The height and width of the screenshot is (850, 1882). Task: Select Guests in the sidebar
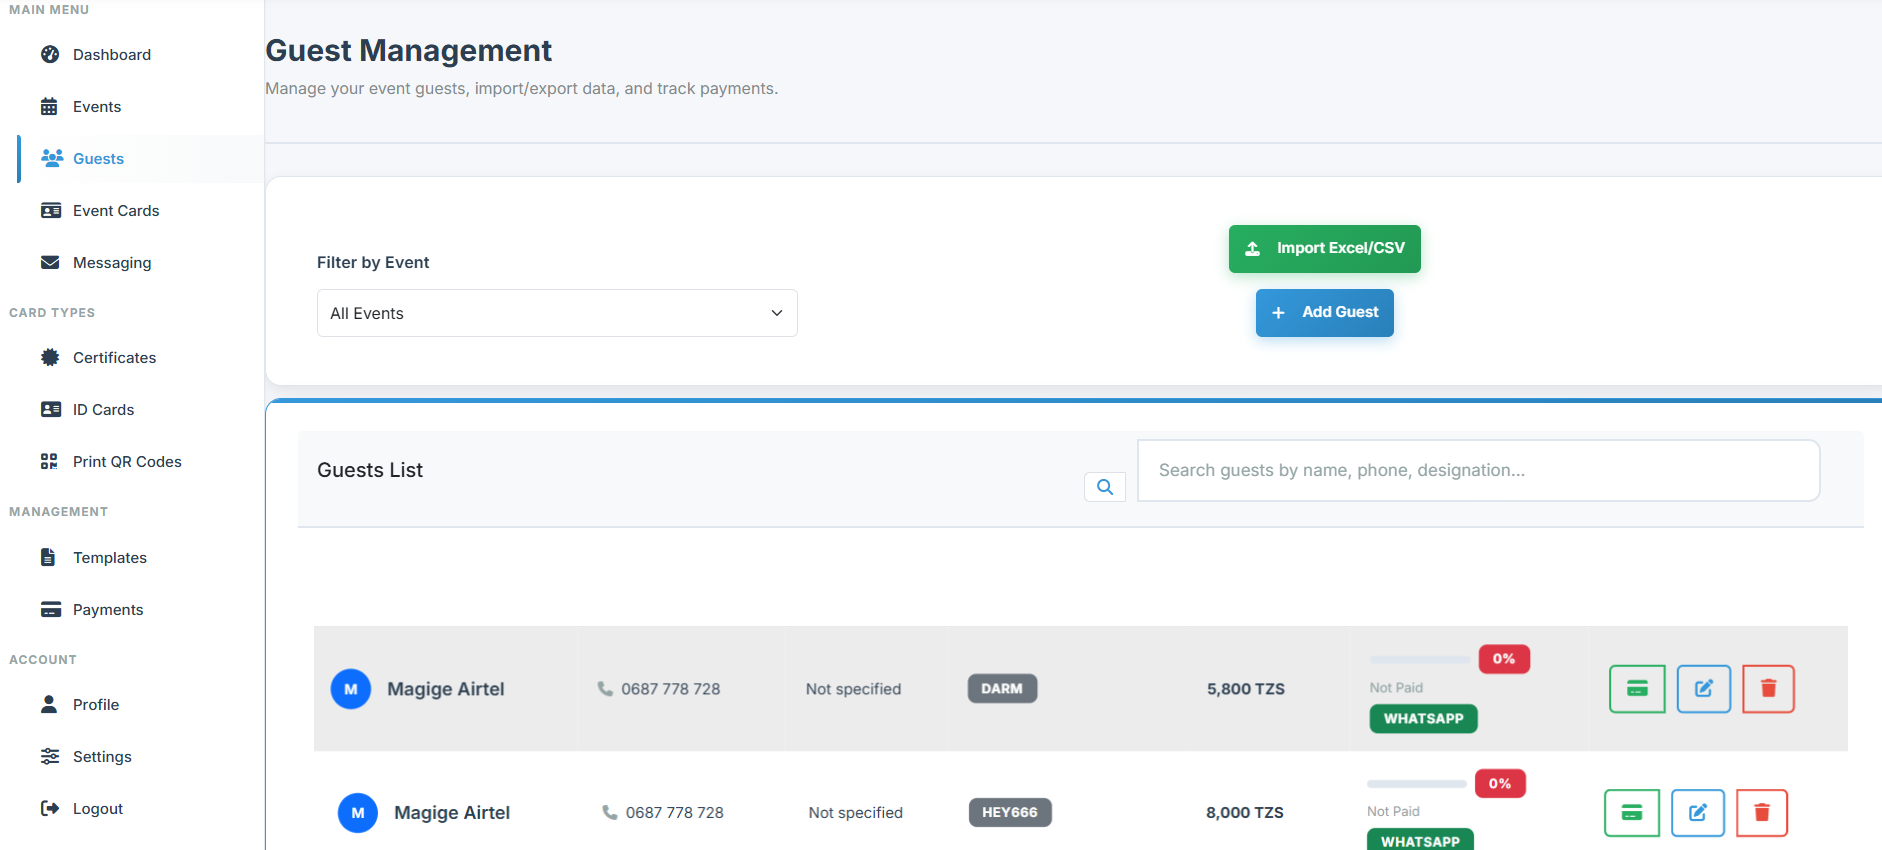[98, 159]
